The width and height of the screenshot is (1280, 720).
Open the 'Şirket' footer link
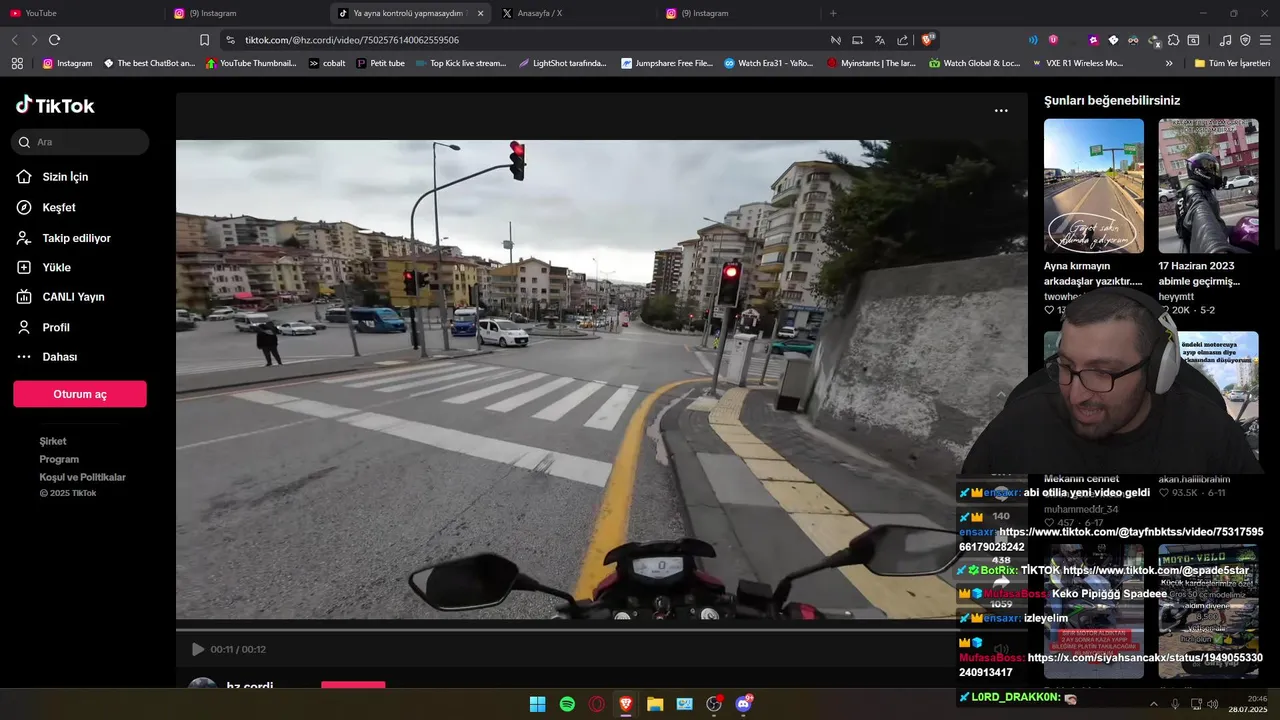click(53, 441)
